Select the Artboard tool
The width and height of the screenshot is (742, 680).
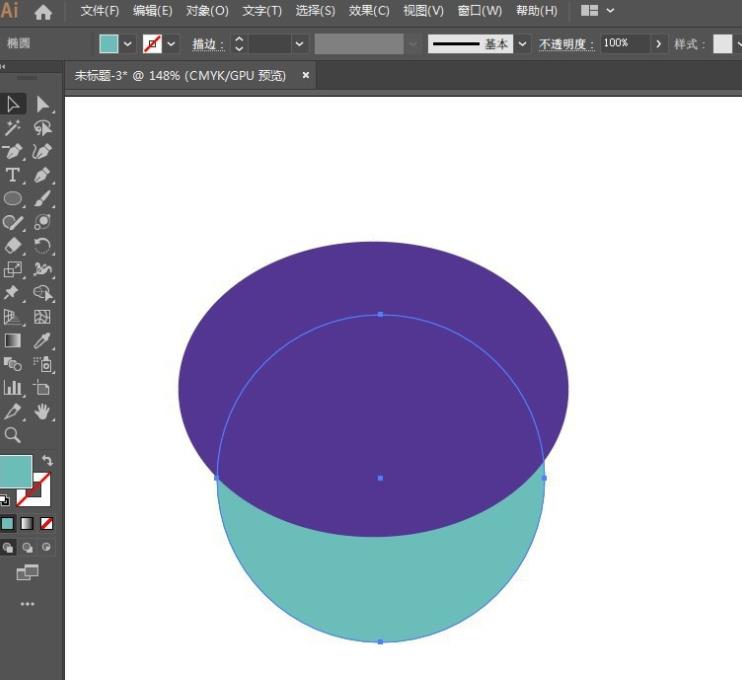tap(43, 388)
